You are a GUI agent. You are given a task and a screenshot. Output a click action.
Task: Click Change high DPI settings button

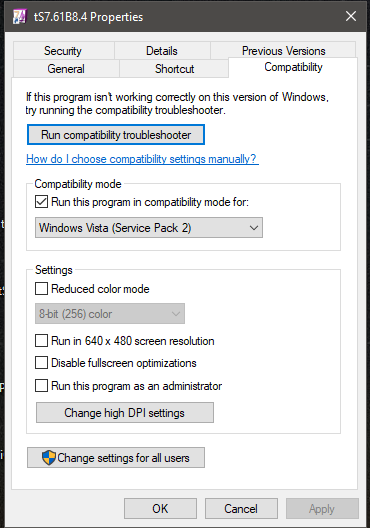click(x=125, y=413)
